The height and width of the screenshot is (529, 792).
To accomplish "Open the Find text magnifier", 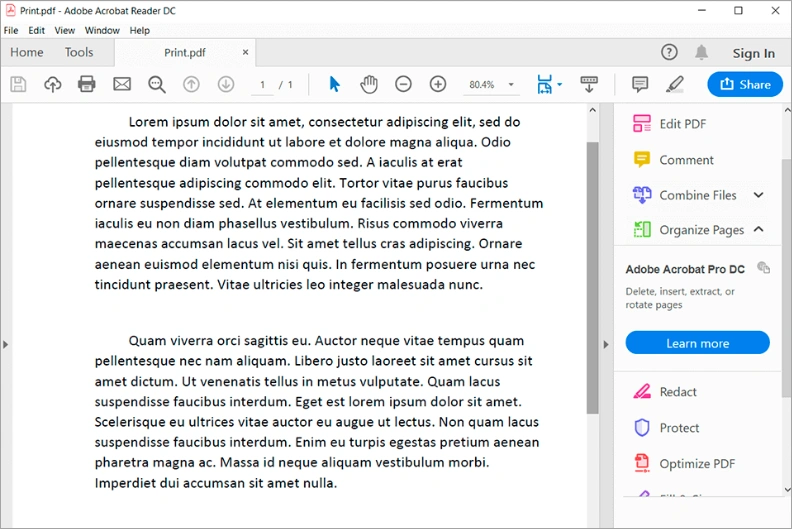I will point(157,84).
